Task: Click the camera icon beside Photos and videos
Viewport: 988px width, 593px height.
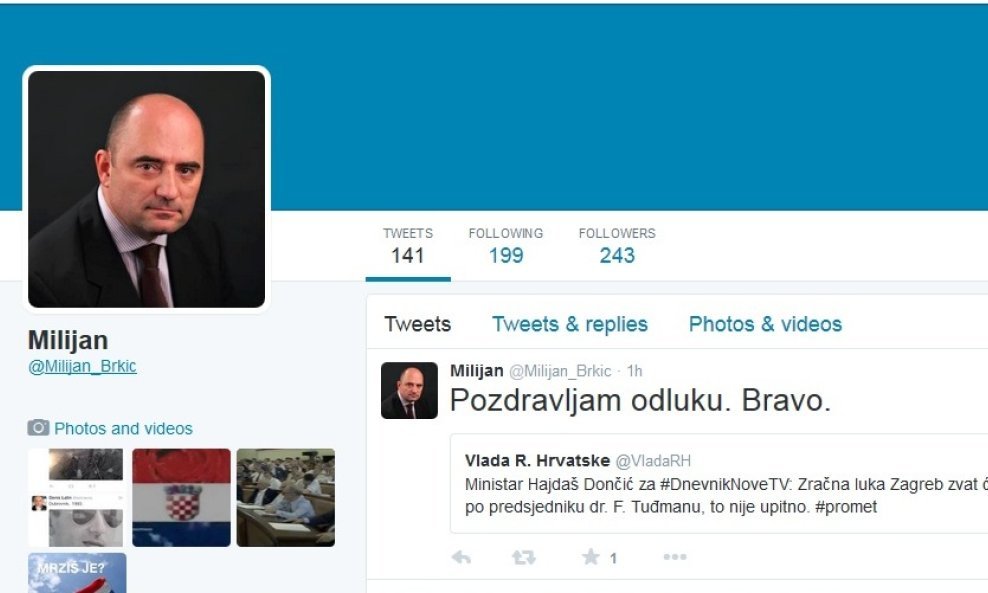Action: [38, 428]
